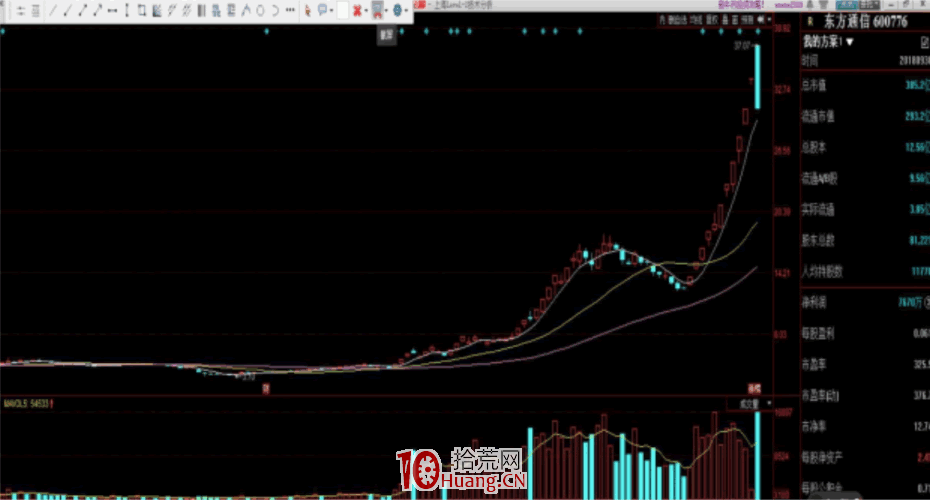Viewport: 930px width, 500px height.
Task: Click the R badge beside 东方通信
Action: pyautogui.click(x=810, y=22)
